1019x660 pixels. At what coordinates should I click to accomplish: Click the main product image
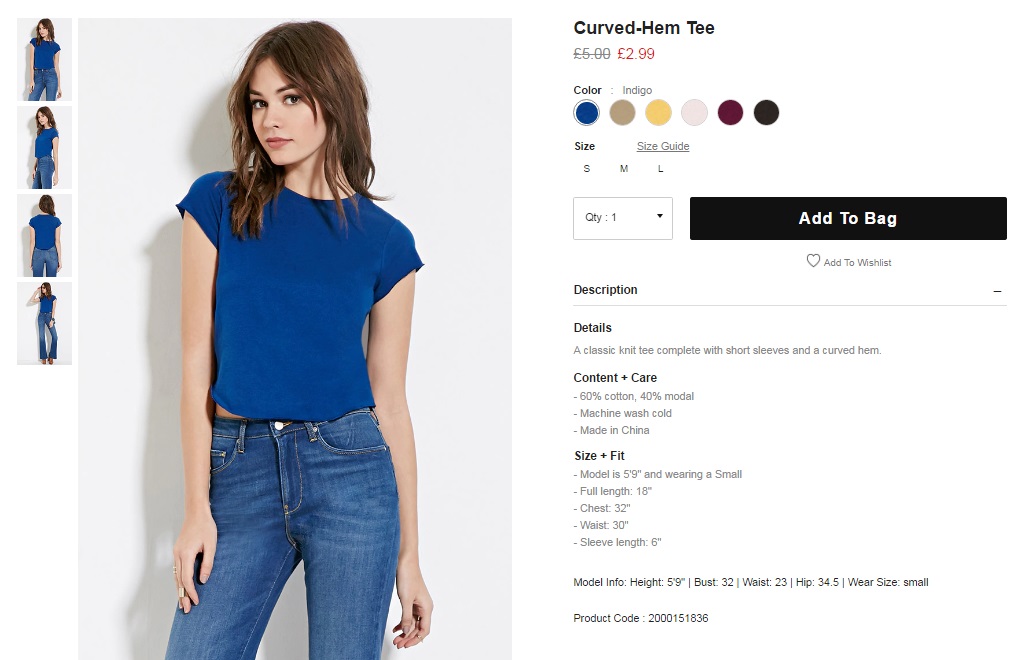pos(295,339)
